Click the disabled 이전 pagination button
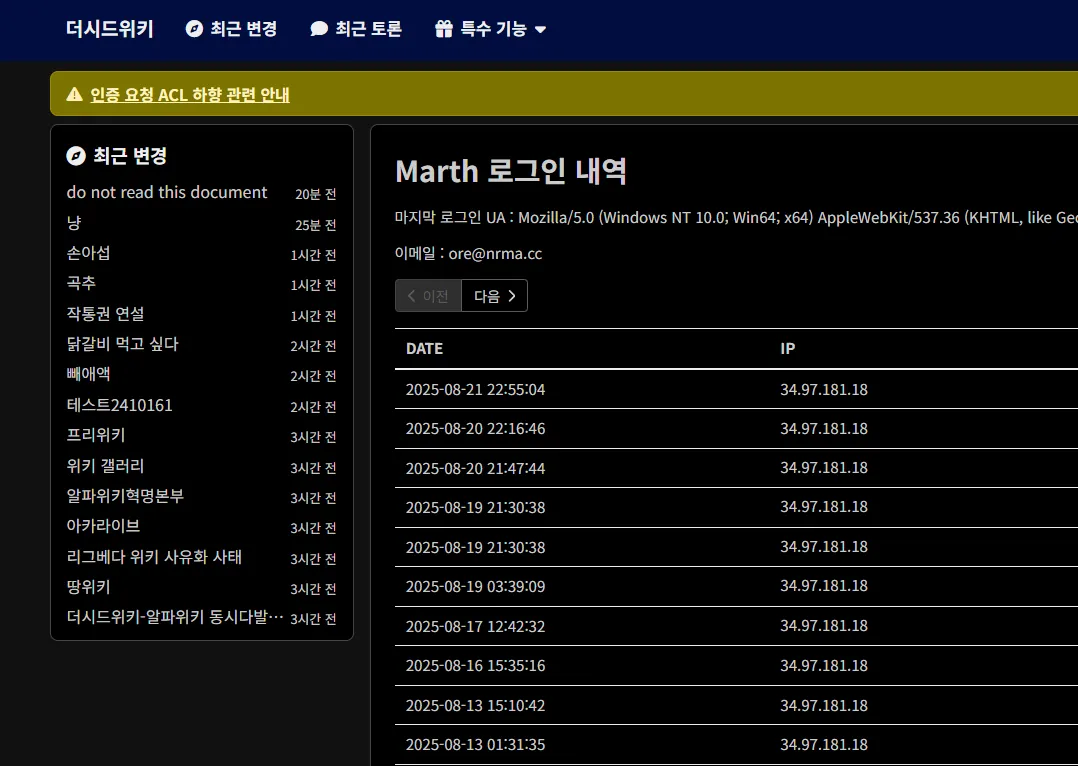Screen dimensions: 1078x766 [x=428, y=296]
